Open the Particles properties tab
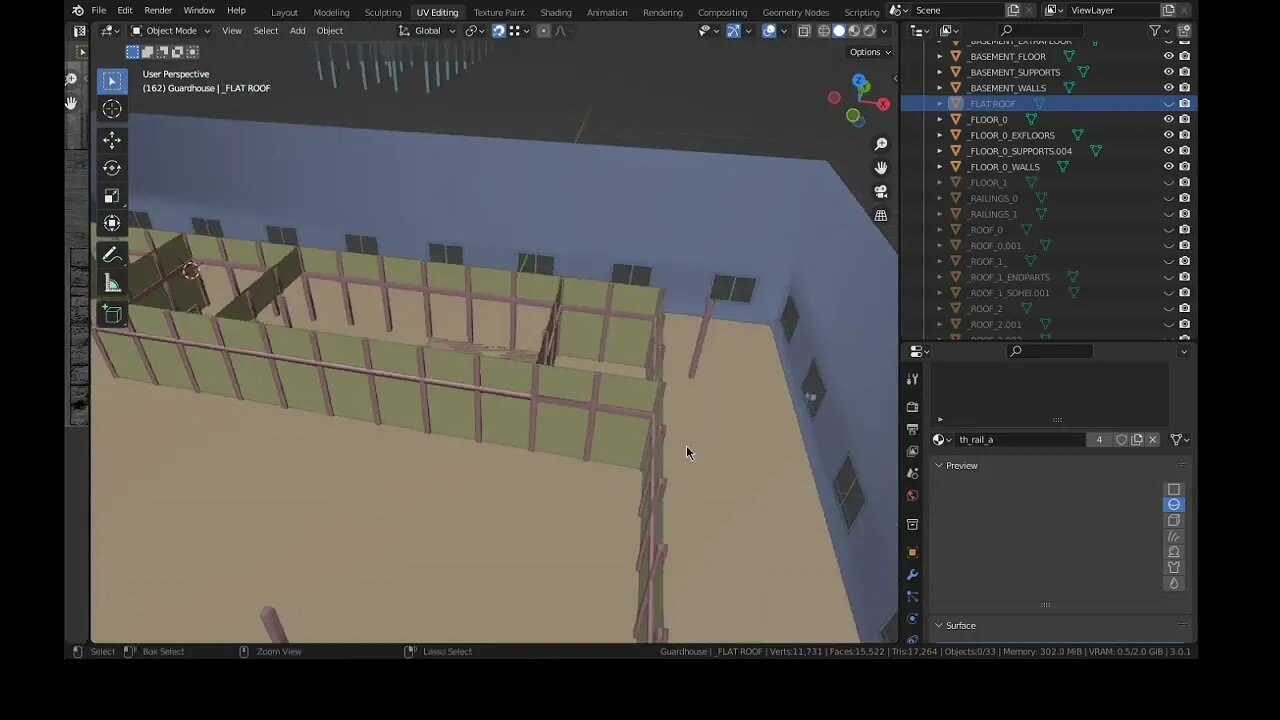 912,597
